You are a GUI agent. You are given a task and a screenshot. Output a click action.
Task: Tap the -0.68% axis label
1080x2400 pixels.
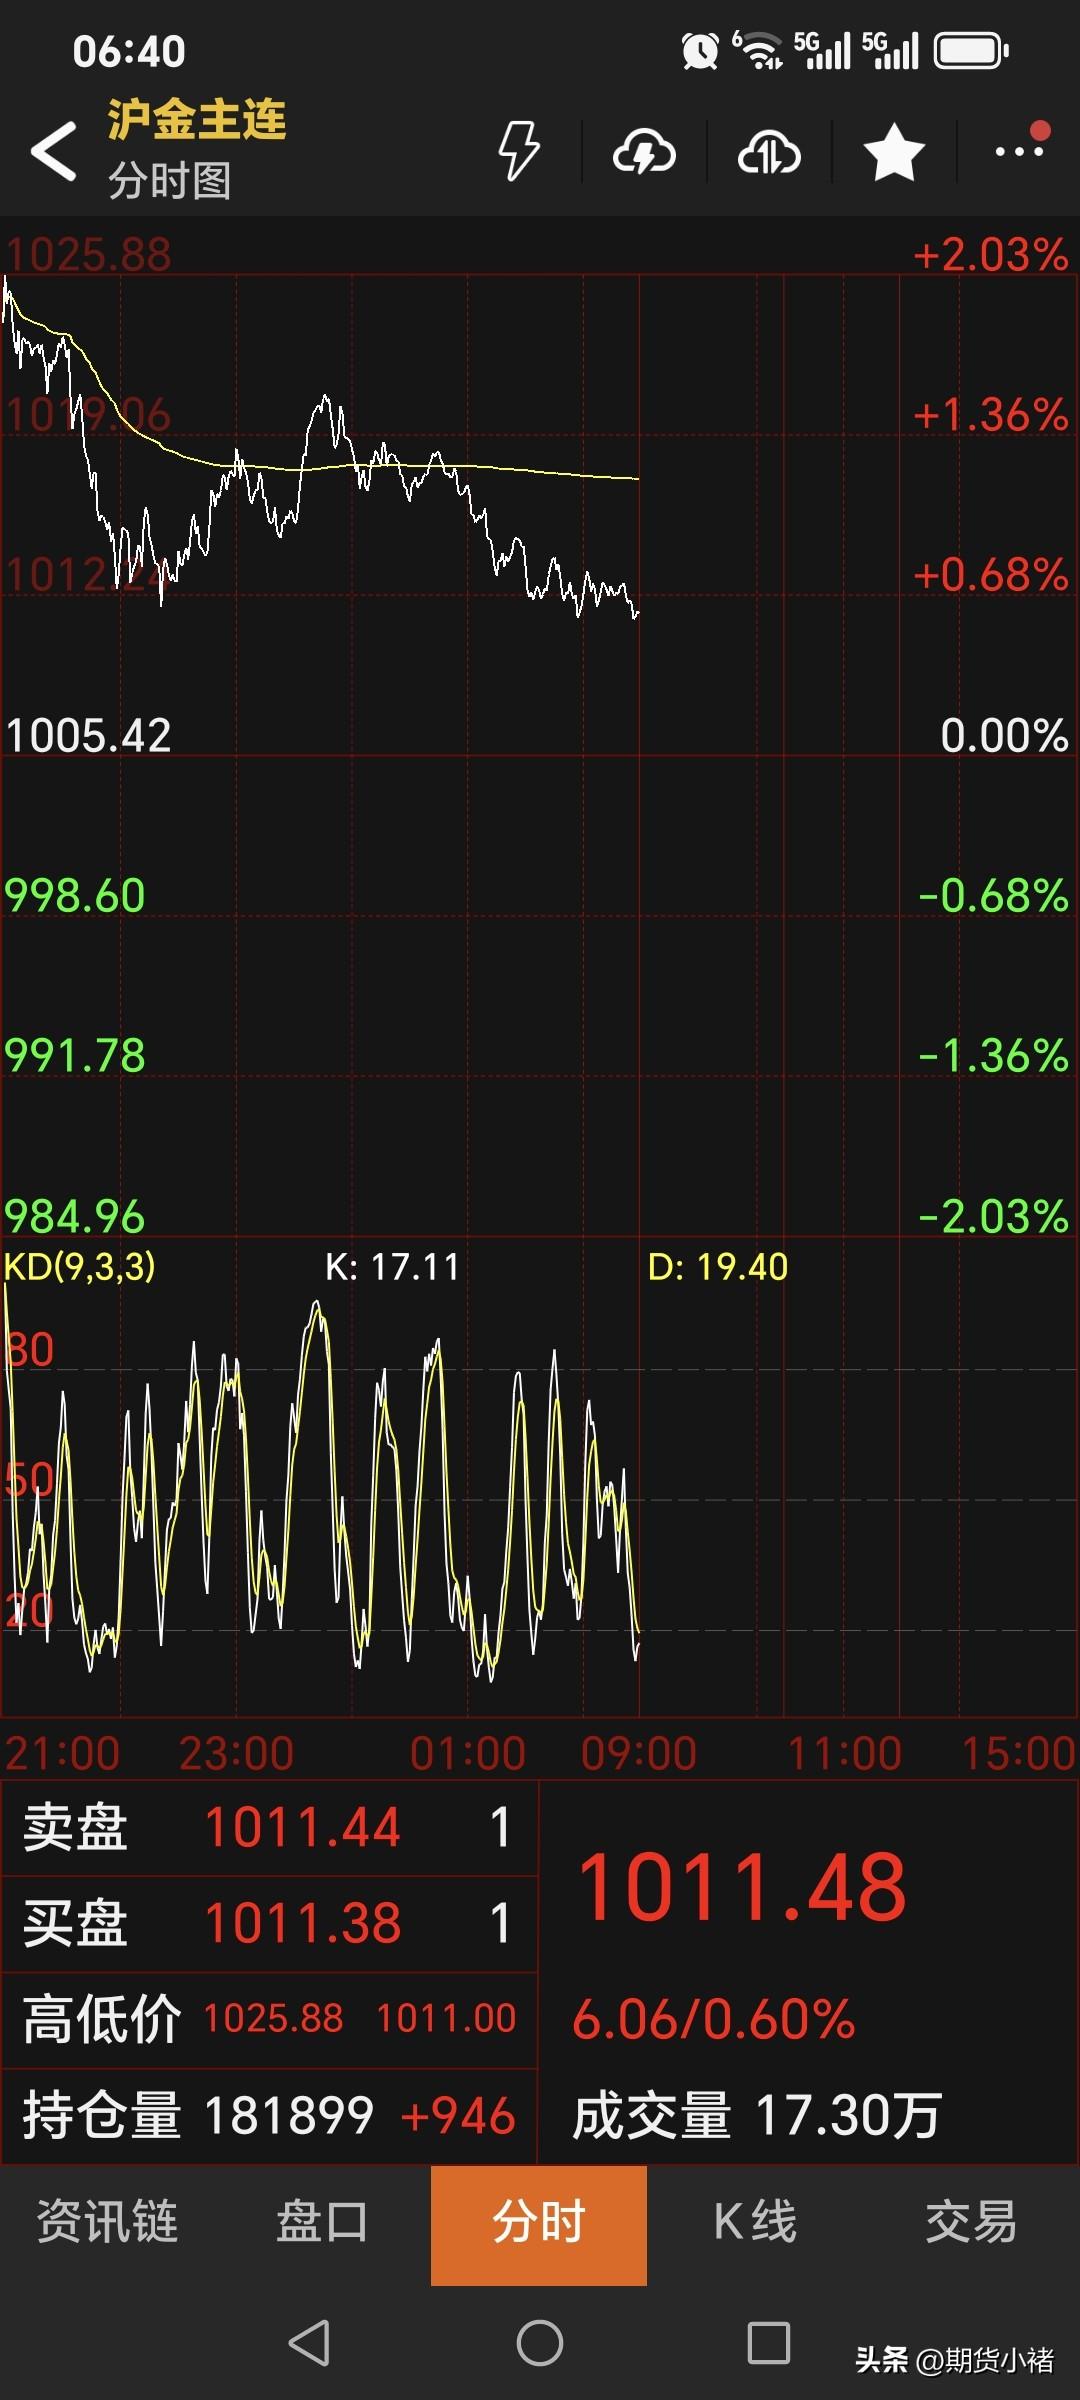click(x=993, y=896)
